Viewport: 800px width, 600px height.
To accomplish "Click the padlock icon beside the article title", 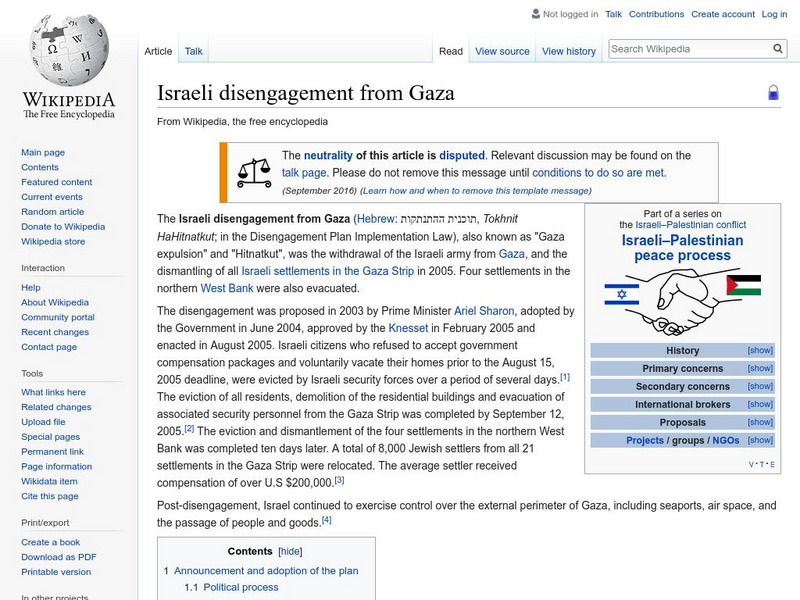I will click(773, 91).
